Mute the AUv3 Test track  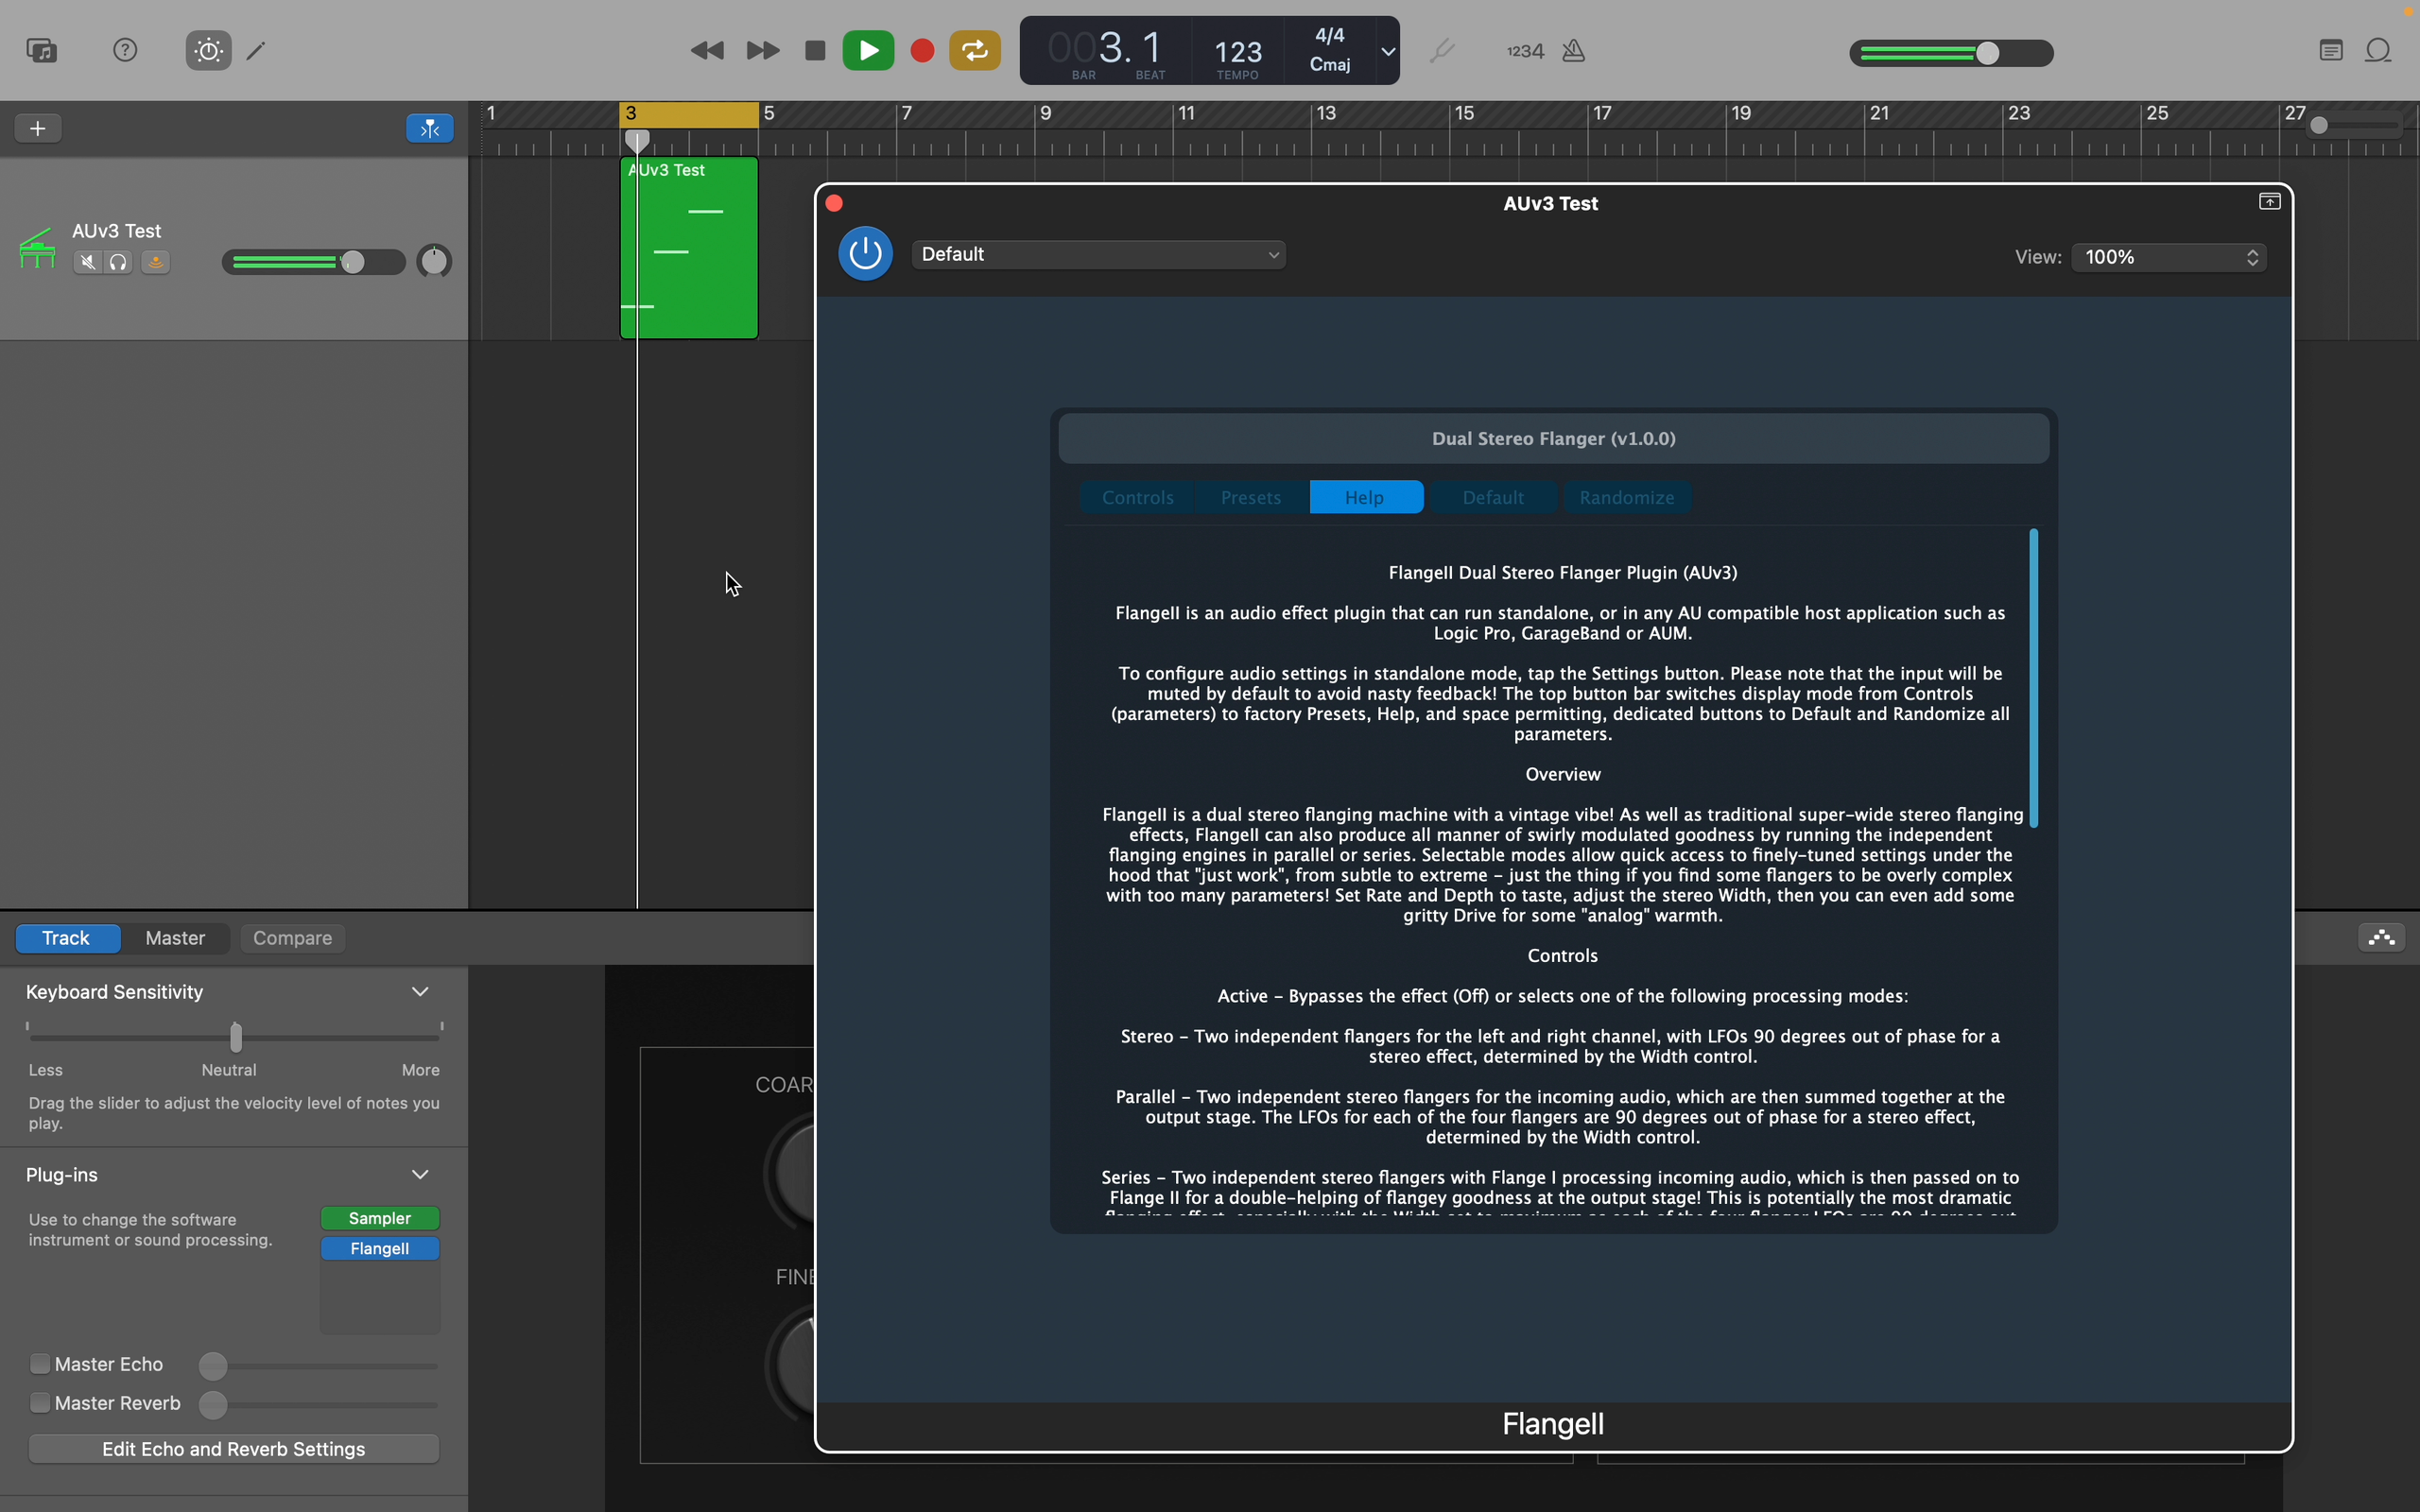(88, 262)
